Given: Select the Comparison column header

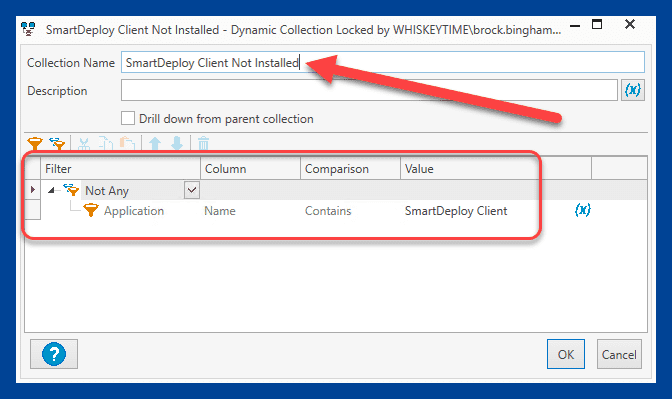Looking at the screenshot, I should pyautogui.click(x=350, y=168).
